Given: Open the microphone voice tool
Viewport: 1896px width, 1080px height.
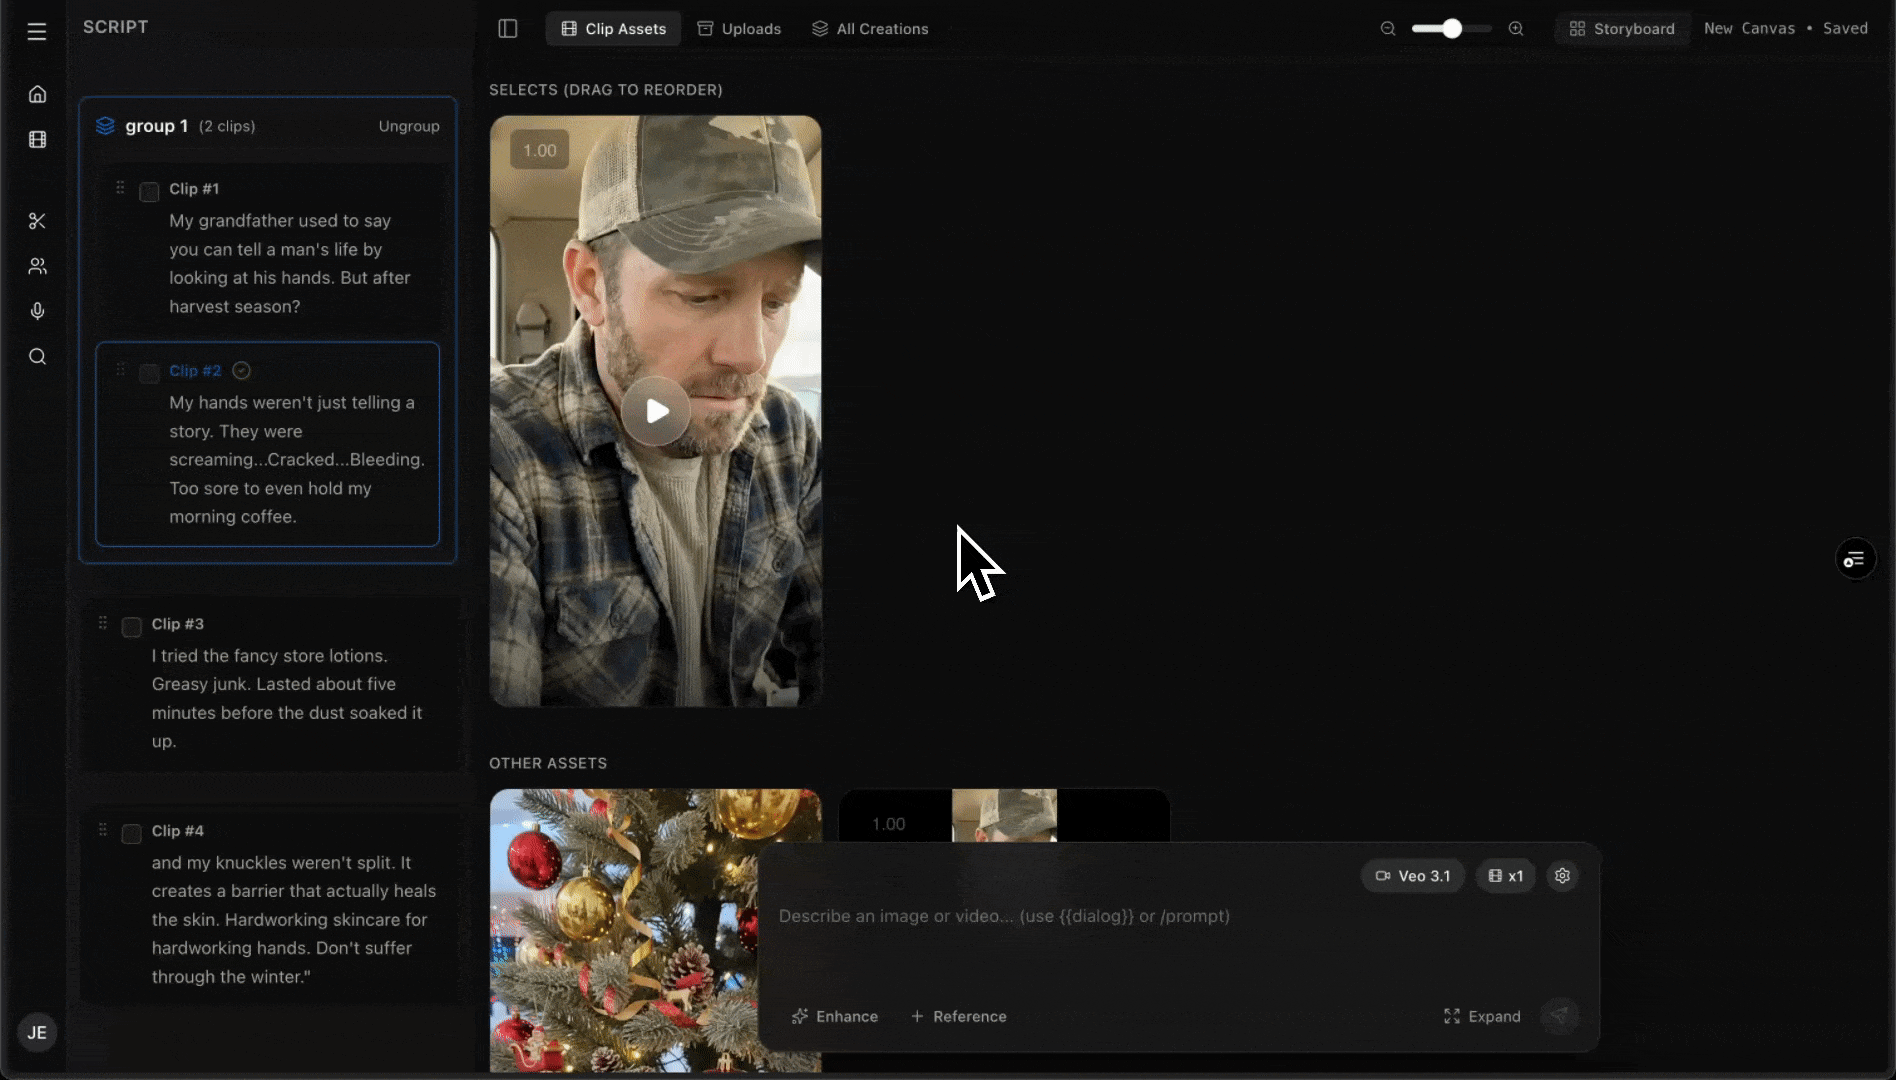Looking at the screenshot, I should pos(37,311).
